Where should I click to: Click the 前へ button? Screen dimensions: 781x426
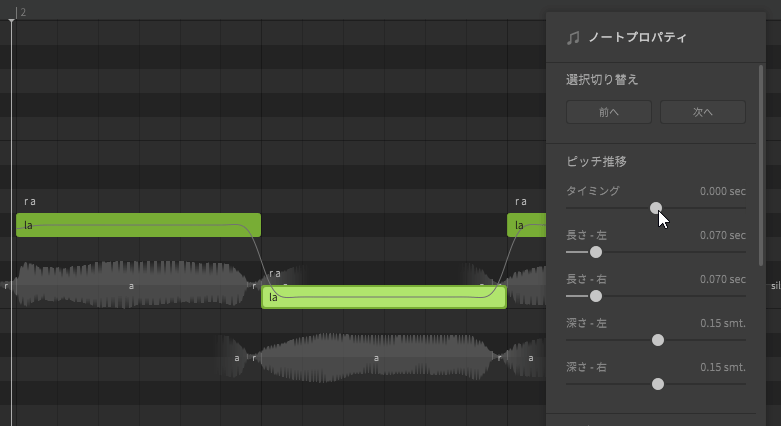(x=608, y=112)
